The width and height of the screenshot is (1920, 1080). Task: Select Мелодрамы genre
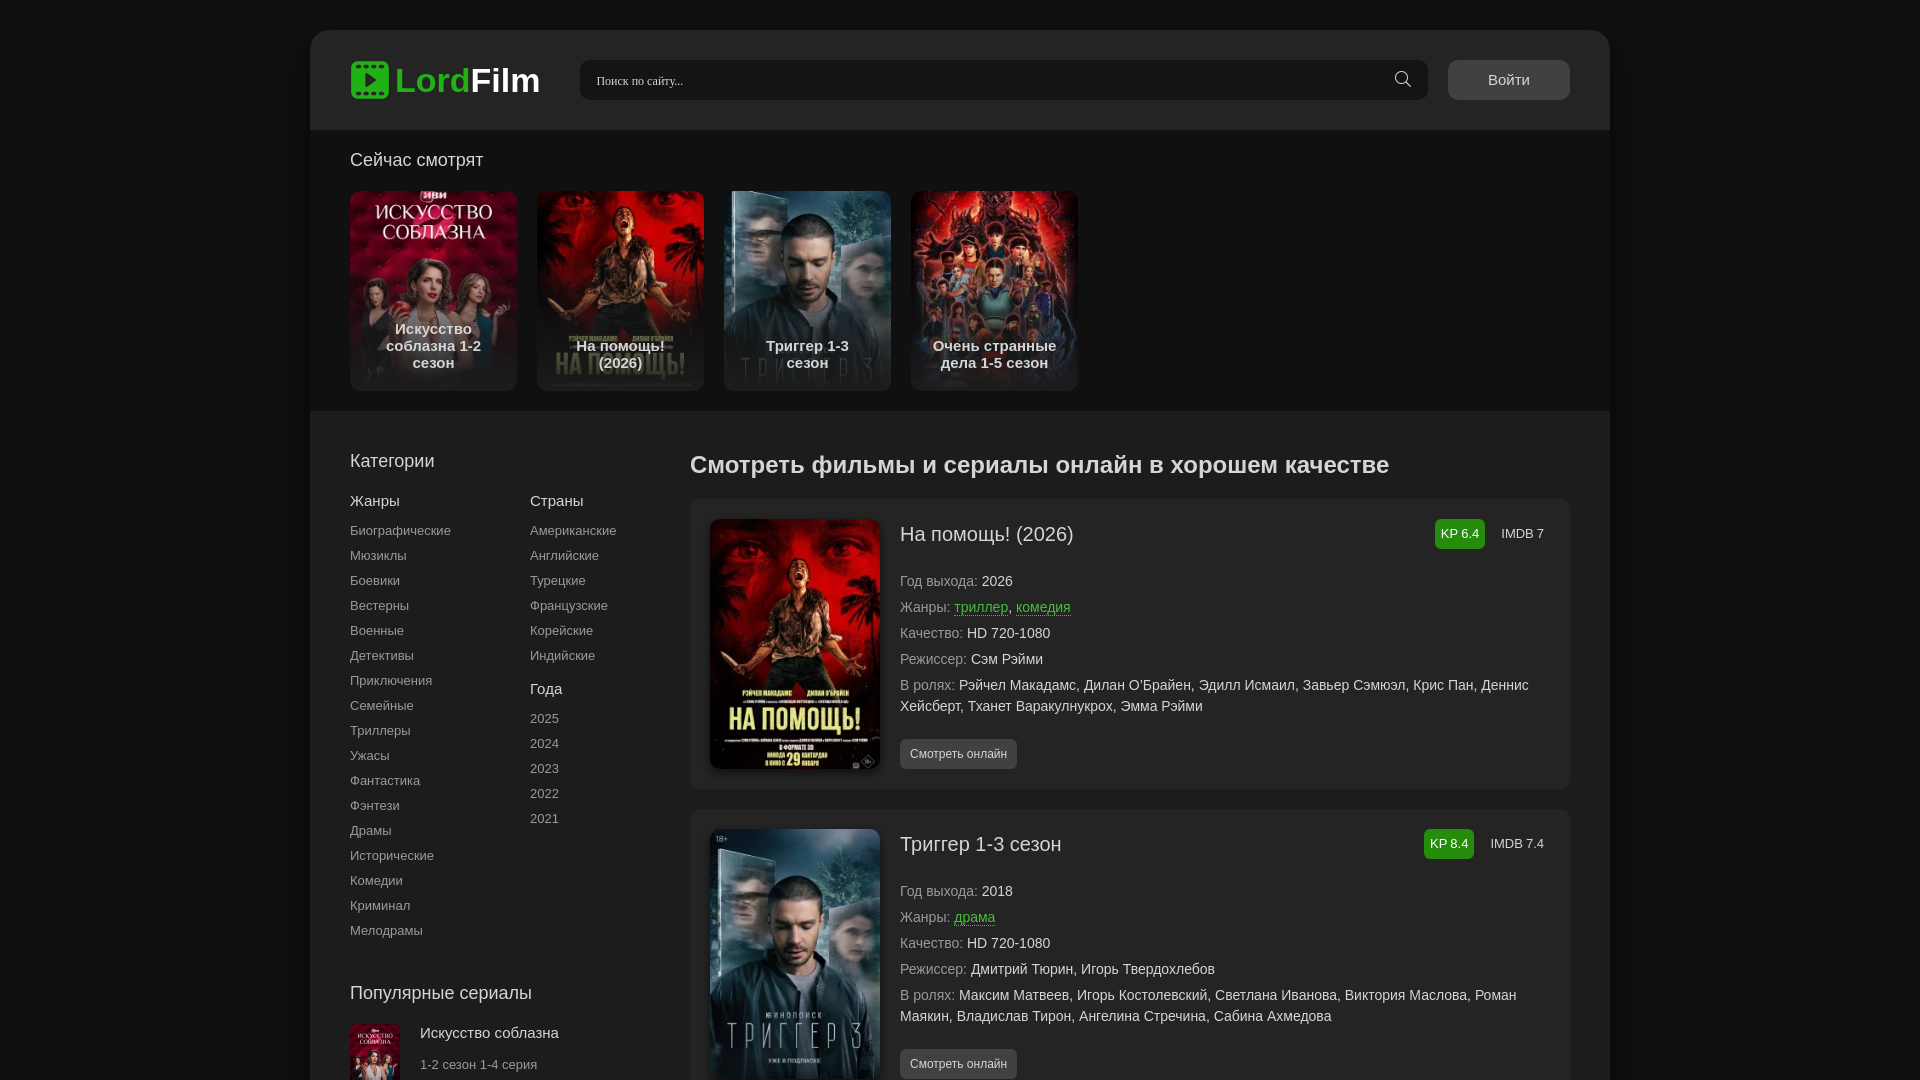pyautogui.click(x=386, y=931)
